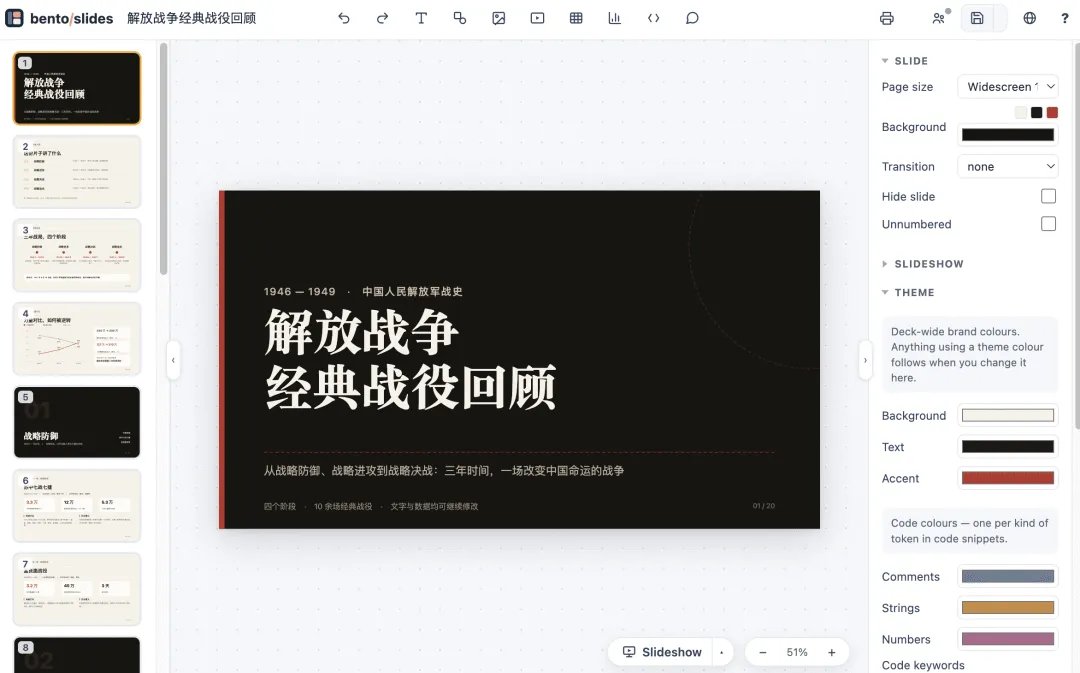Viewport: 1080px width, 673px height.
Task: Collapse the SLIDE section
Action: tap(904, 61)
